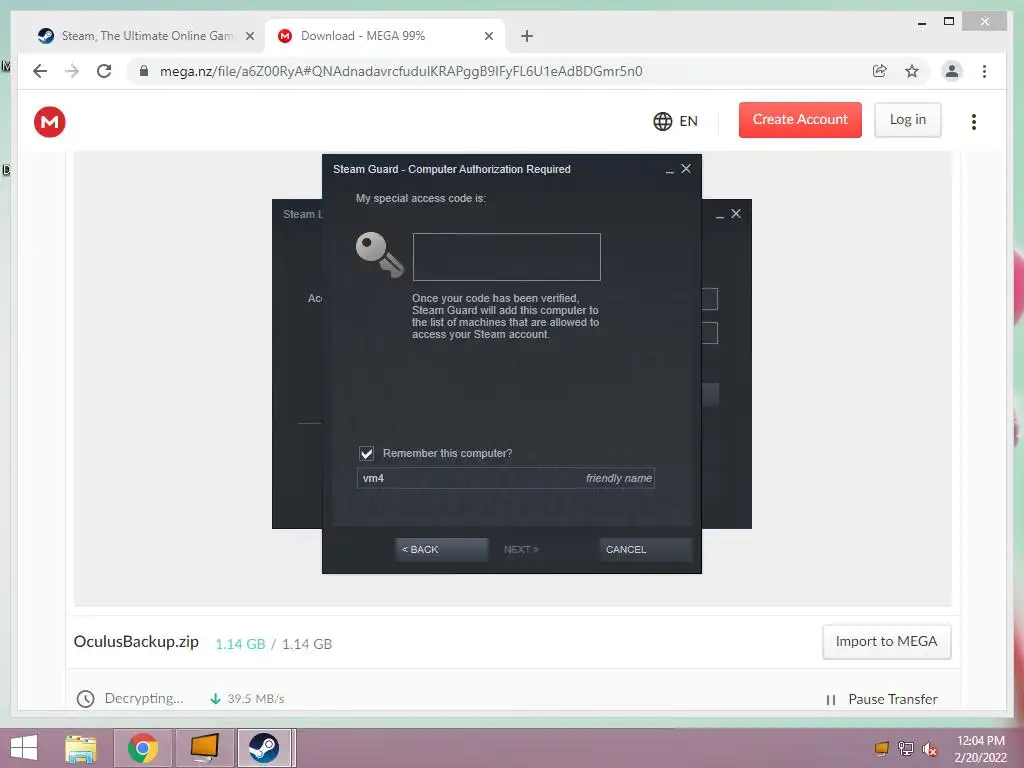
Task: Click the orange monitor system tray icon
Action: (x=882, y=749)
